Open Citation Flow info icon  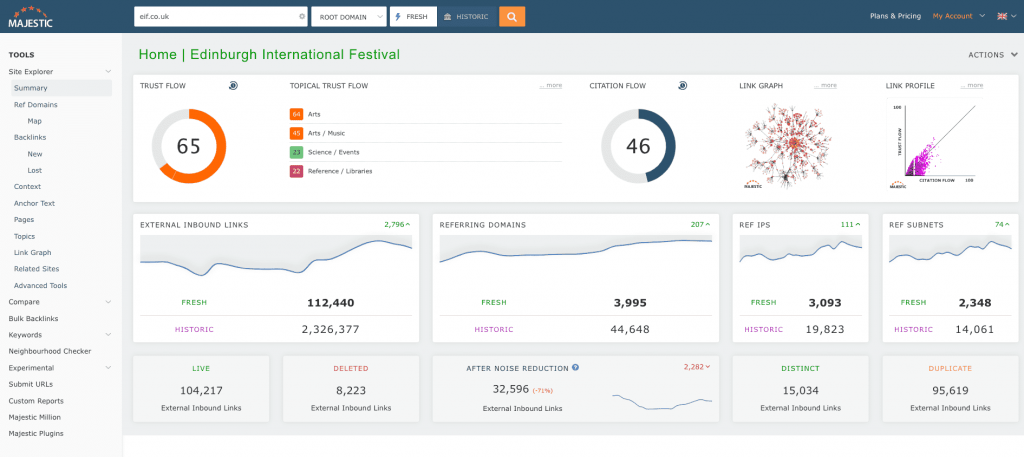682,86
